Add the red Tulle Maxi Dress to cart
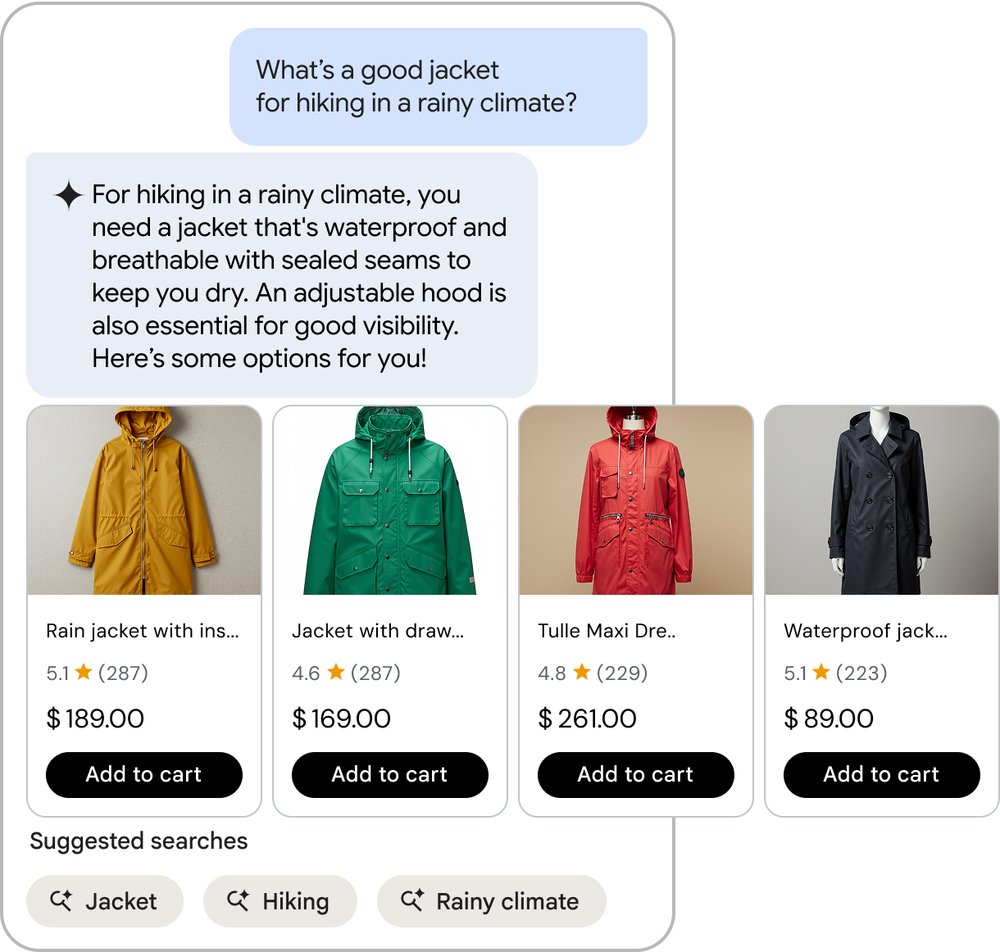1000x952 pixels. [636, 774]
